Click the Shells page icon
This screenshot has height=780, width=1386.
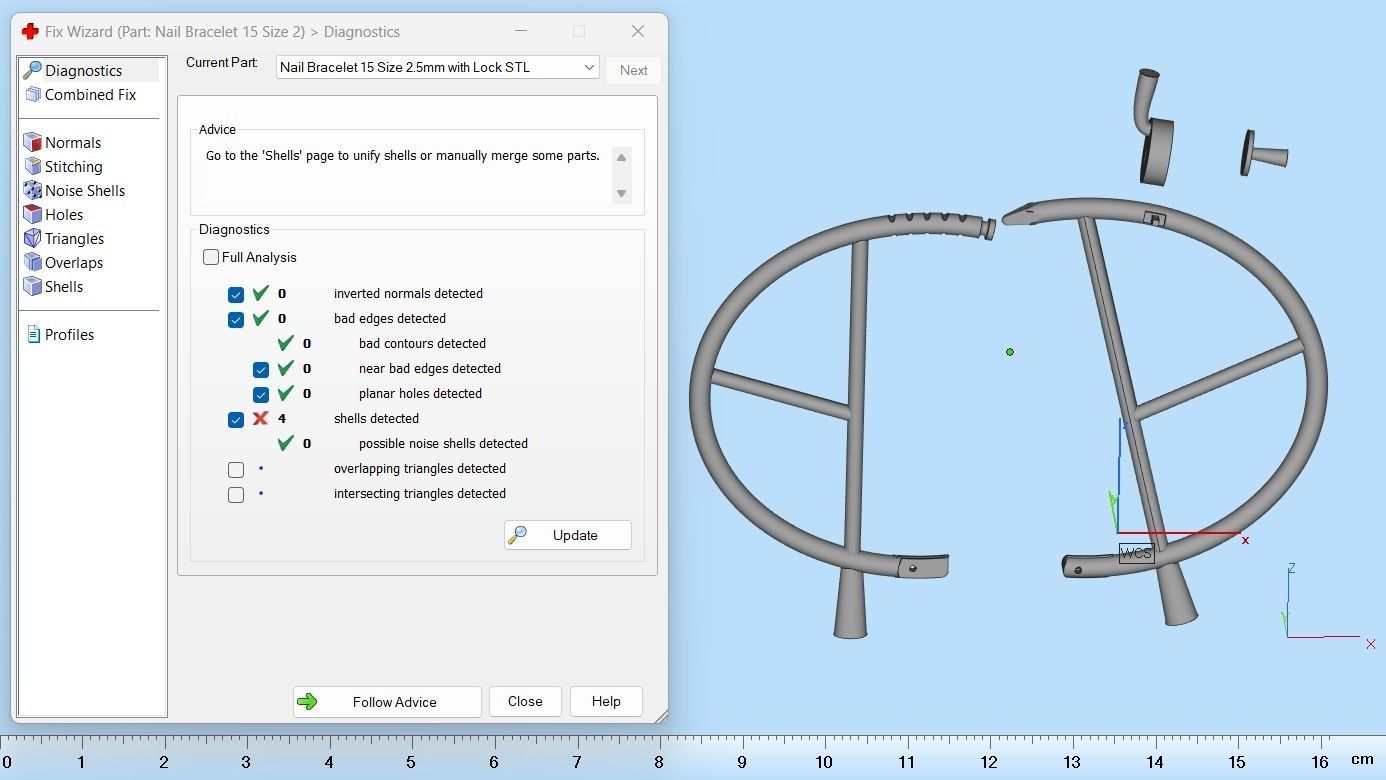(32, 287)
